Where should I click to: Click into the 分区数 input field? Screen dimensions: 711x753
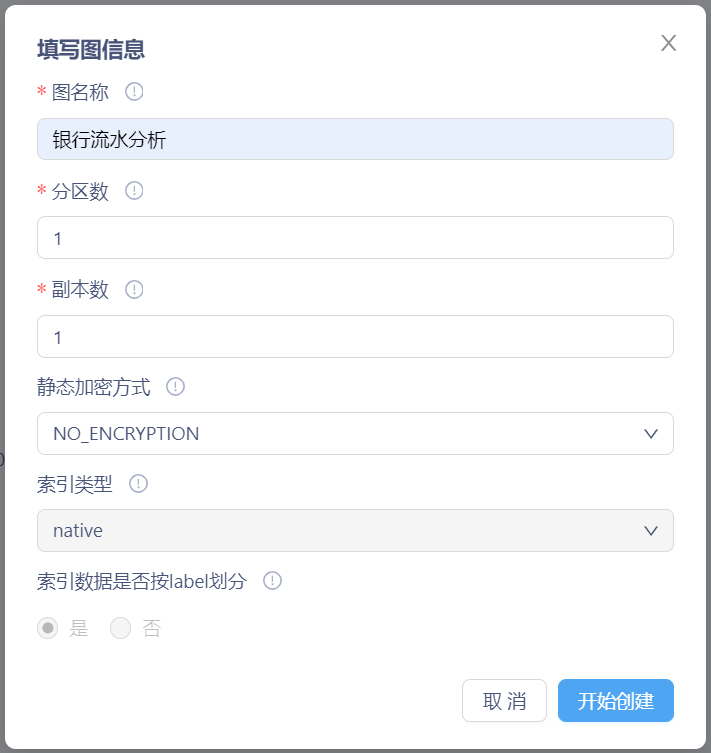pos(355,238)
